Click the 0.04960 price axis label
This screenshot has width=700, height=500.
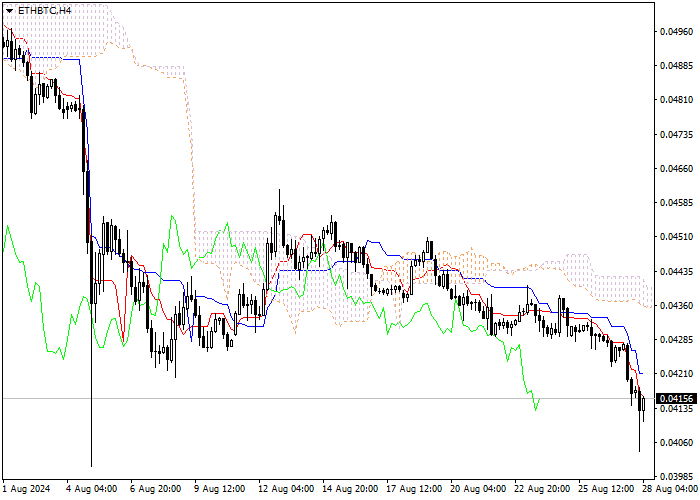[677, 32]
